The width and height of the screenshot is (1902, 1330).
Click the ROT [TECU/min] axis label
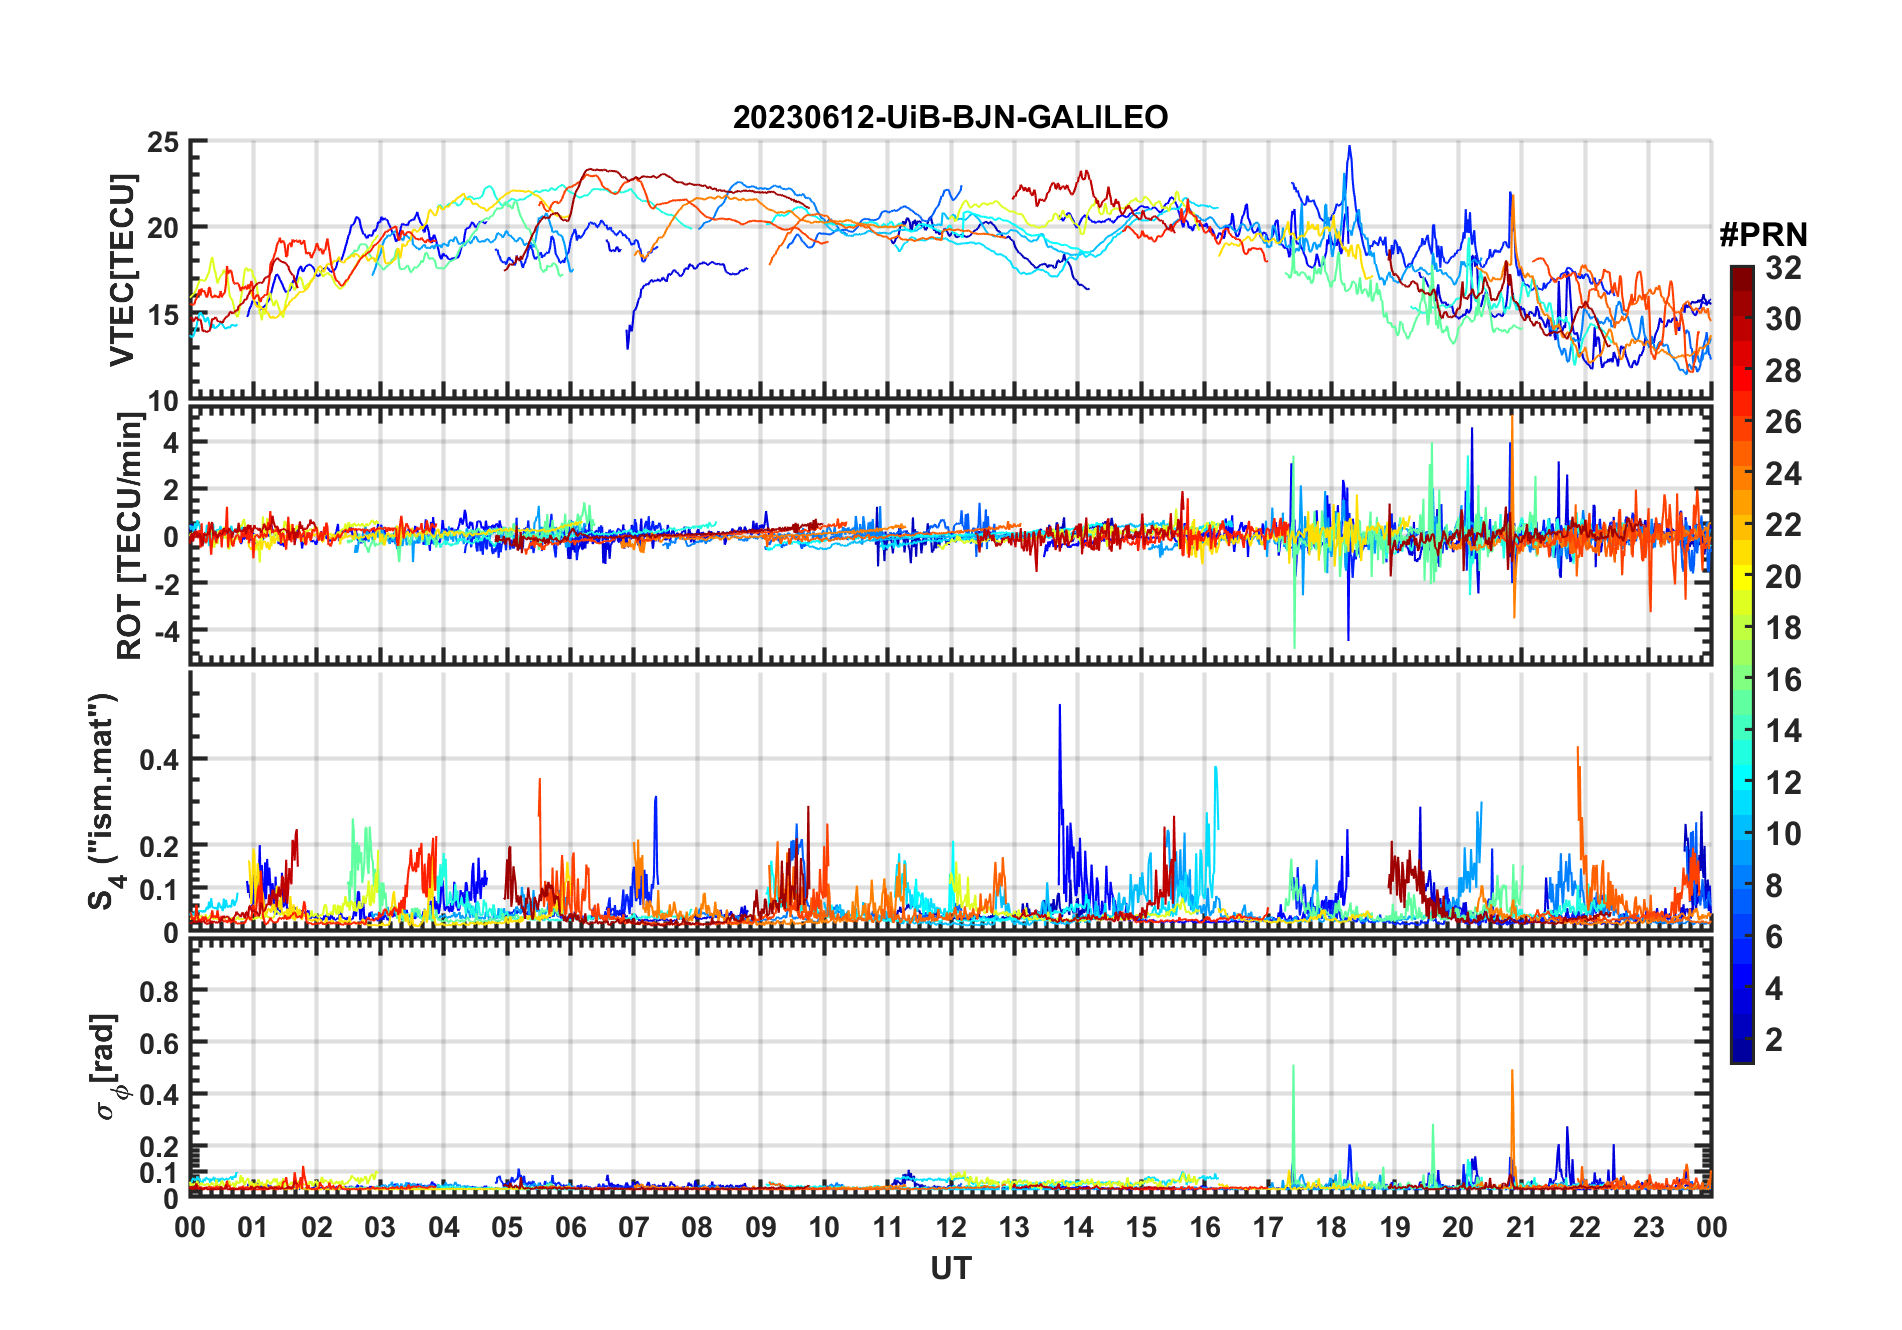point(129,535)
